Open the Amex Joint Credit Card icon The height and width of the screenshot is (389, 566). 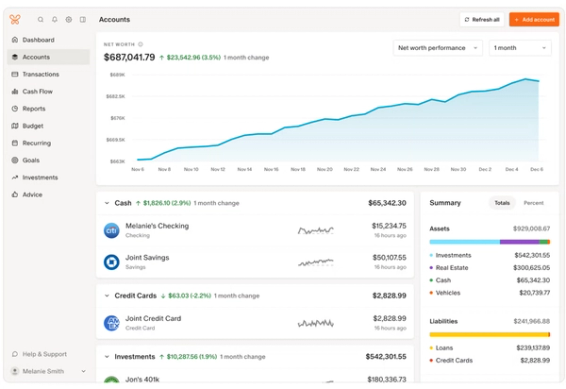(x=112, y=323)
